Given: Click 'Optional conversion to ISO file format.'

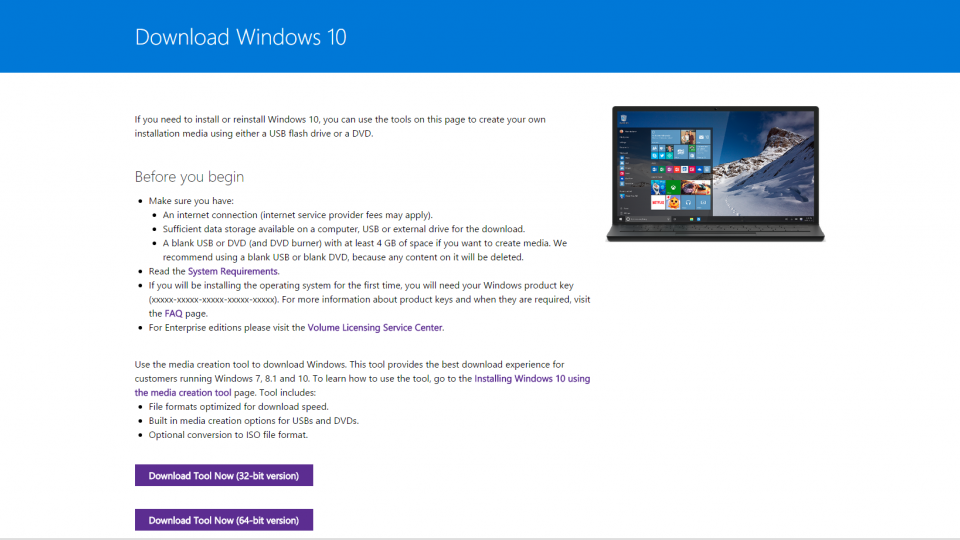Looking at the screenshot, I should coord(228,435).
